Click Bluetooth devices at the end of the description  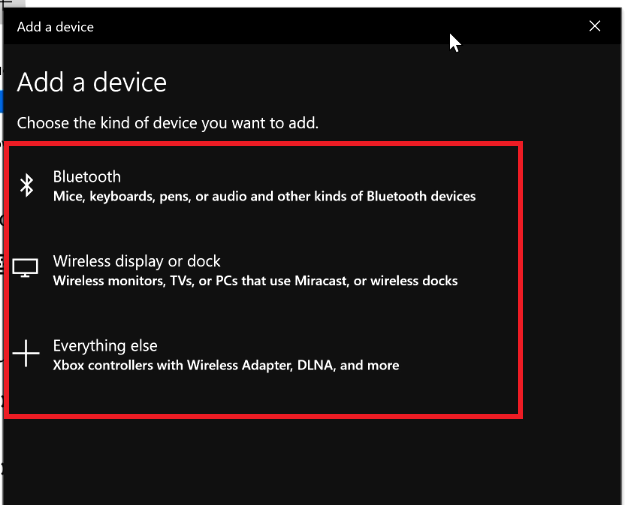(x=421, y=197)
